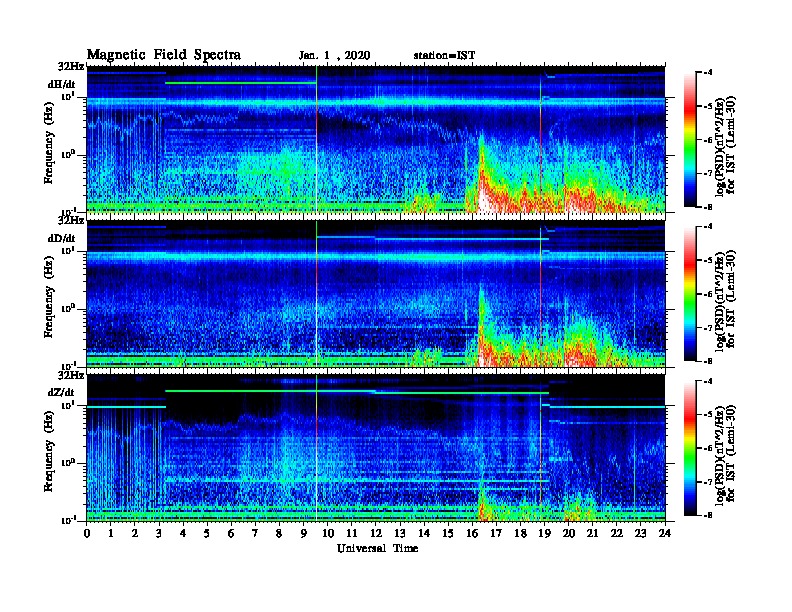Click the Frequency (Hz) label of dH/dt panel
This screenshot has height=612, width=792.
pyautogui.click(x=48, y=143)
